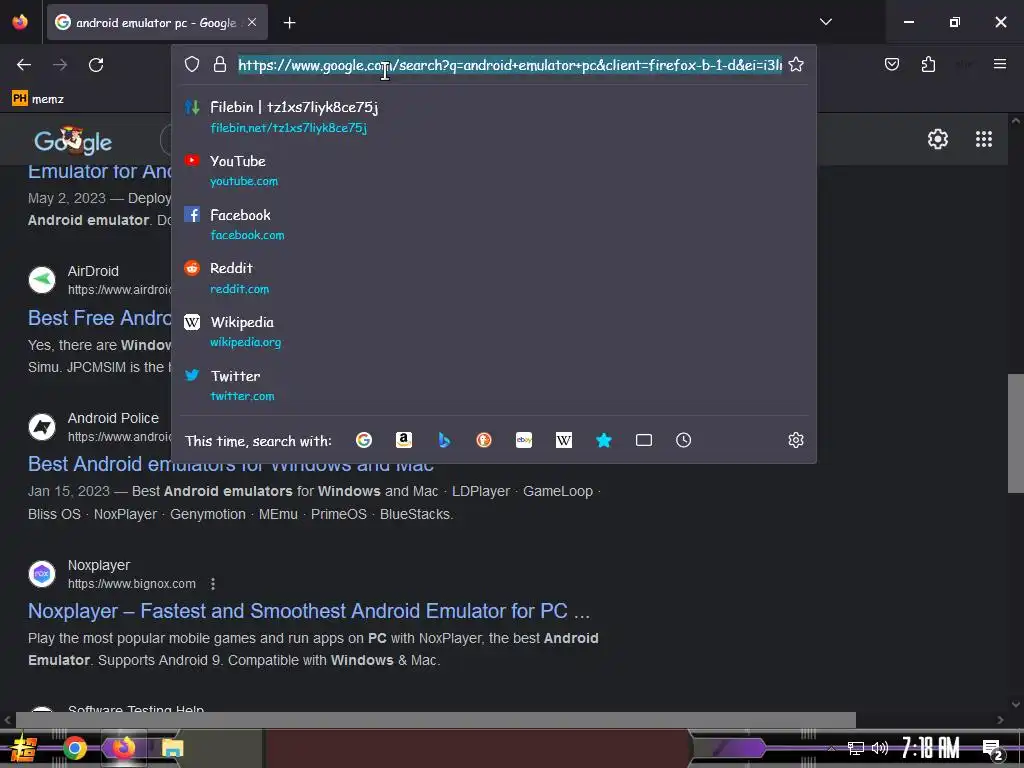
Task: Select Twitter suggestion in URL dropdown
Action: coord(494,385)
